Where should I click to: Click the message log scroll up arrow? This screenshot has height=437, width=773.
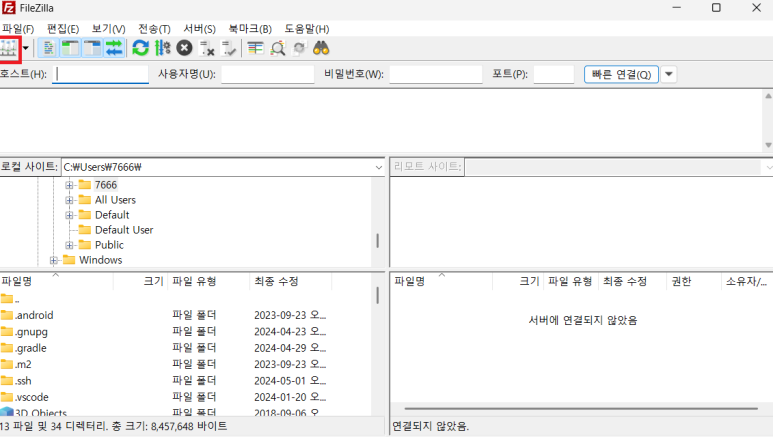[768, 96]
